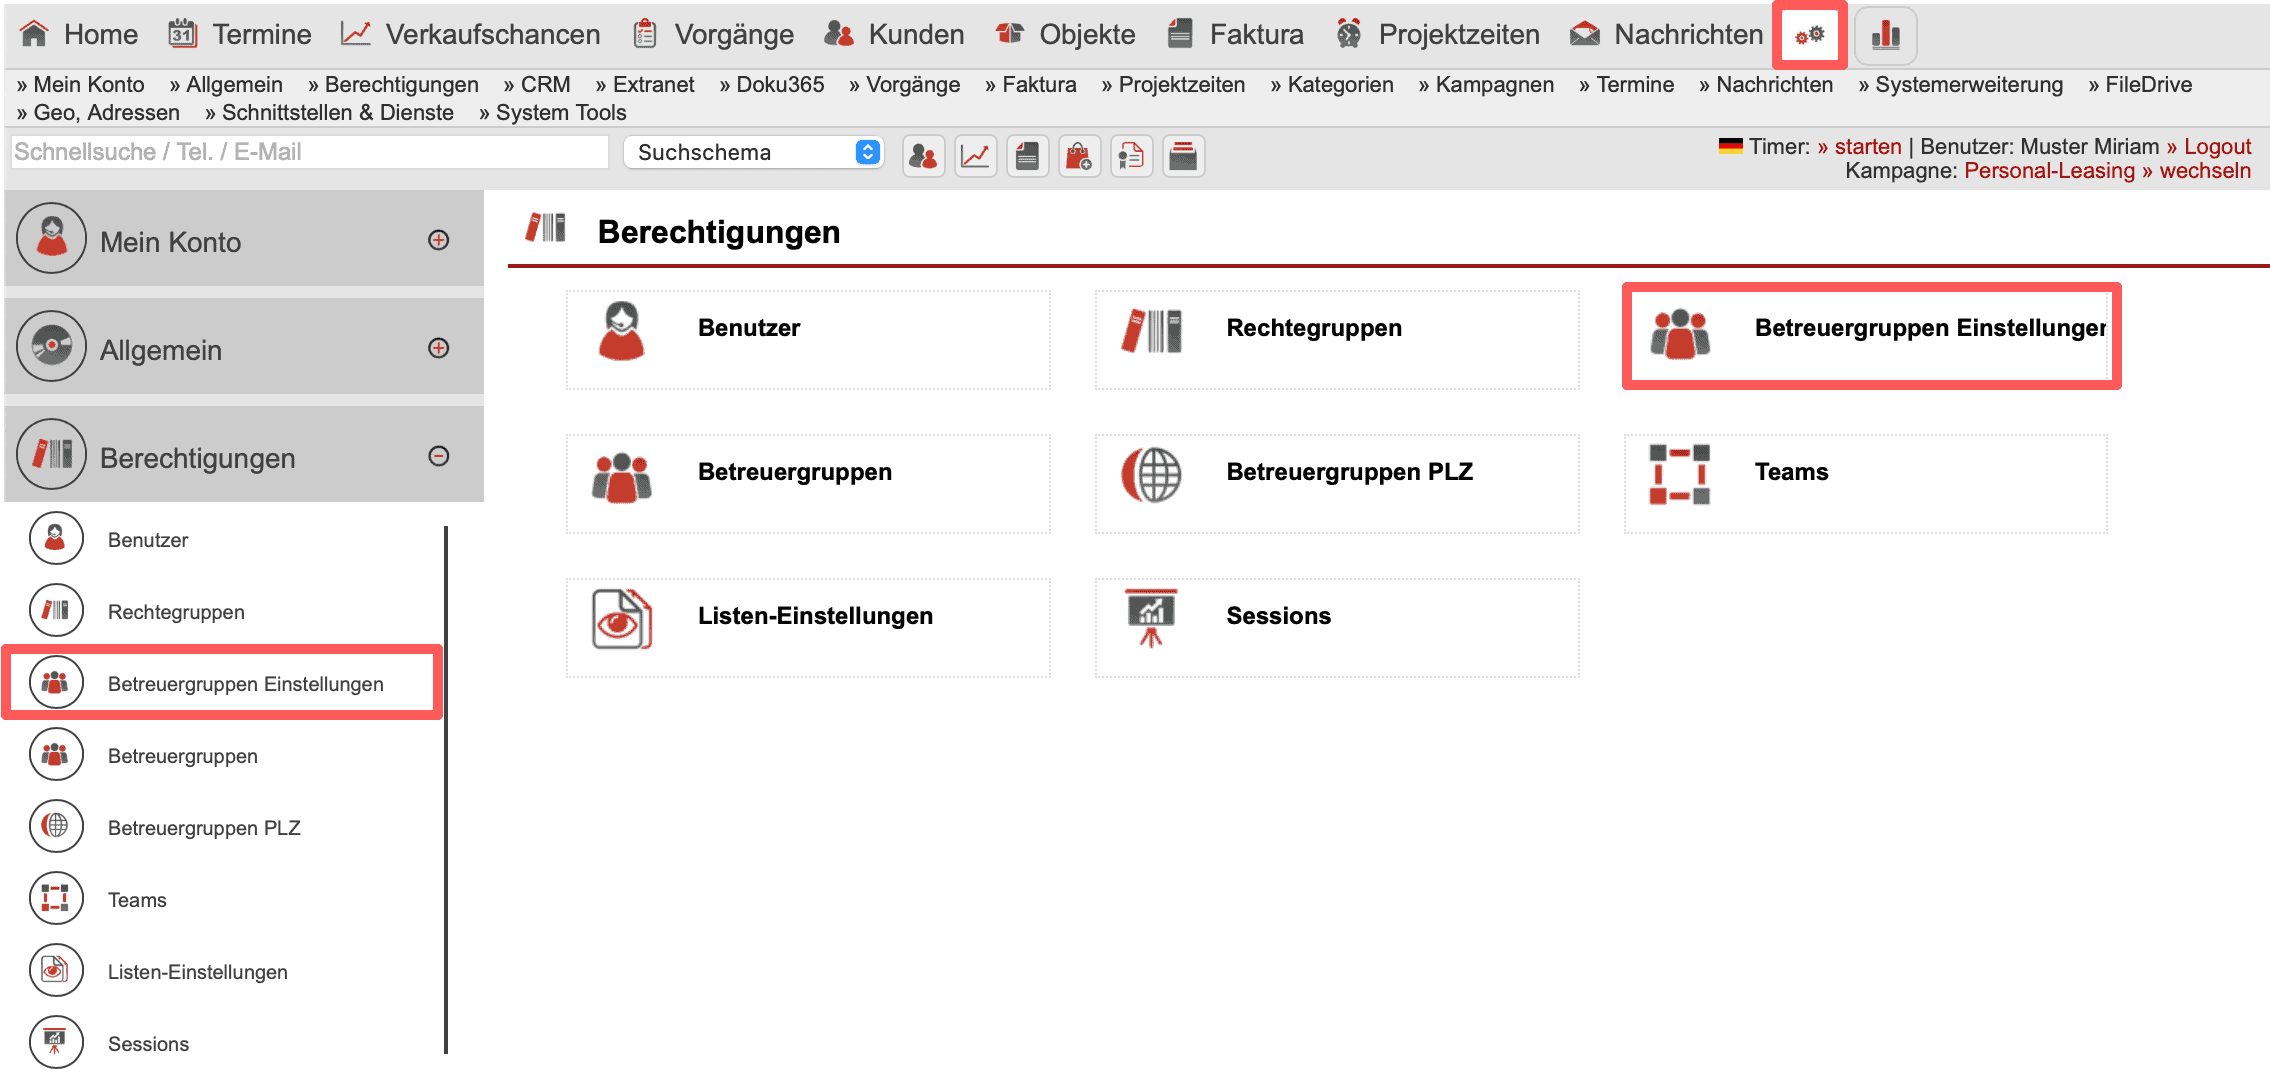The height and width of the screenshot is (1078, 2270).
Task: Click the shopping bag with plus icon
Action: 1079,156
